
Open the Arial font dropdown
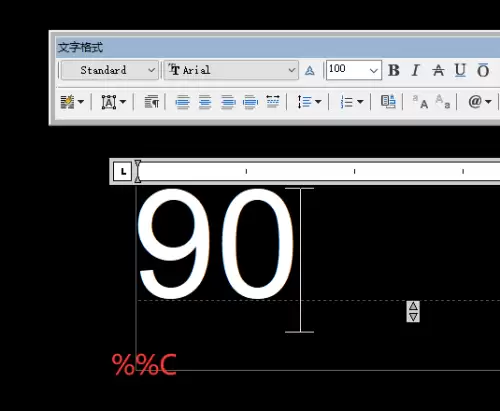231,70
